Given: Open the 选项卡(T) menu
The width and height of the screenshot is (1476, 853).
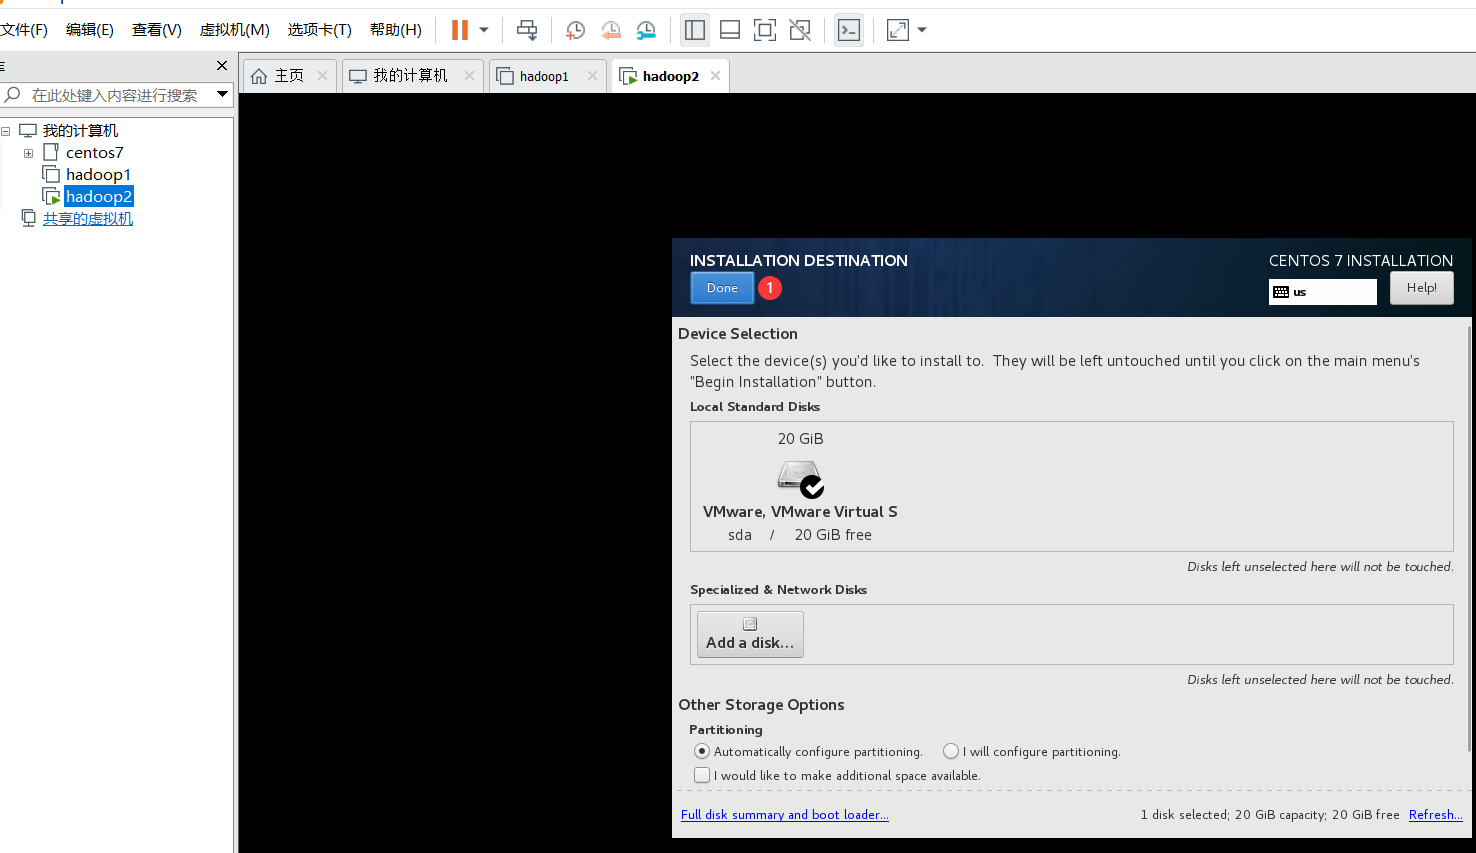Looking at the screenshot, I should [320, 30].
